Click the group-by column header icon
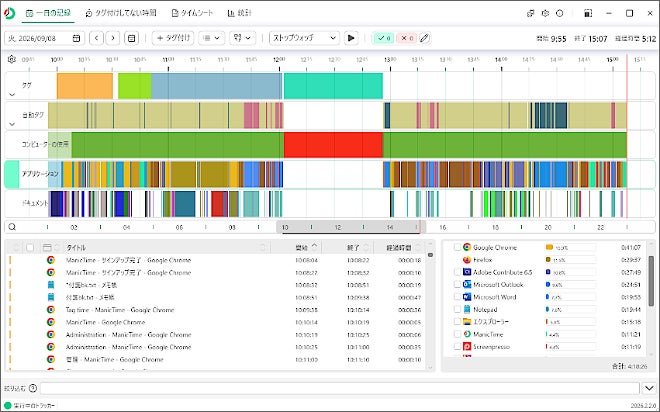Image resolution: width=660 pixels, height=412 pixels. click(47, 247)
